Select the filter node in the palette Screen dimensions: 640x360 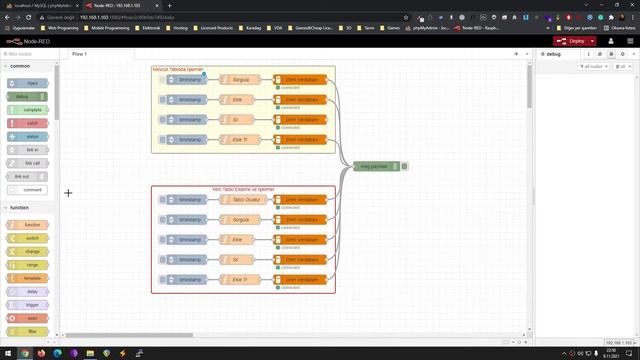point(27,331)
